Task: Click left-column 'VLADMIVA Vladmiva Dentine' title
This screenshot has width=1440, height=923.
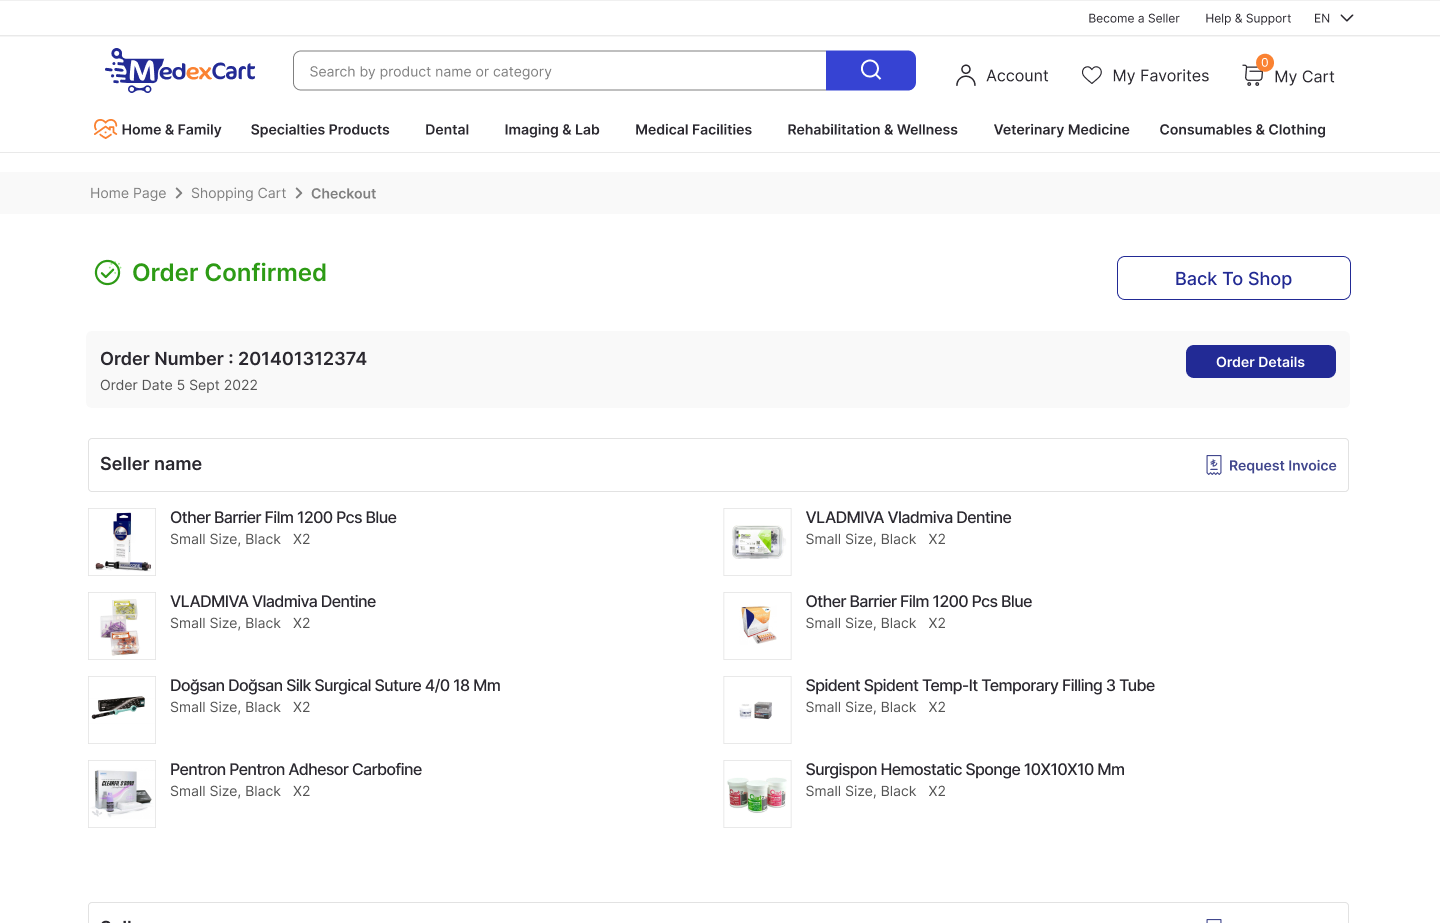Action: click(273, 601)
